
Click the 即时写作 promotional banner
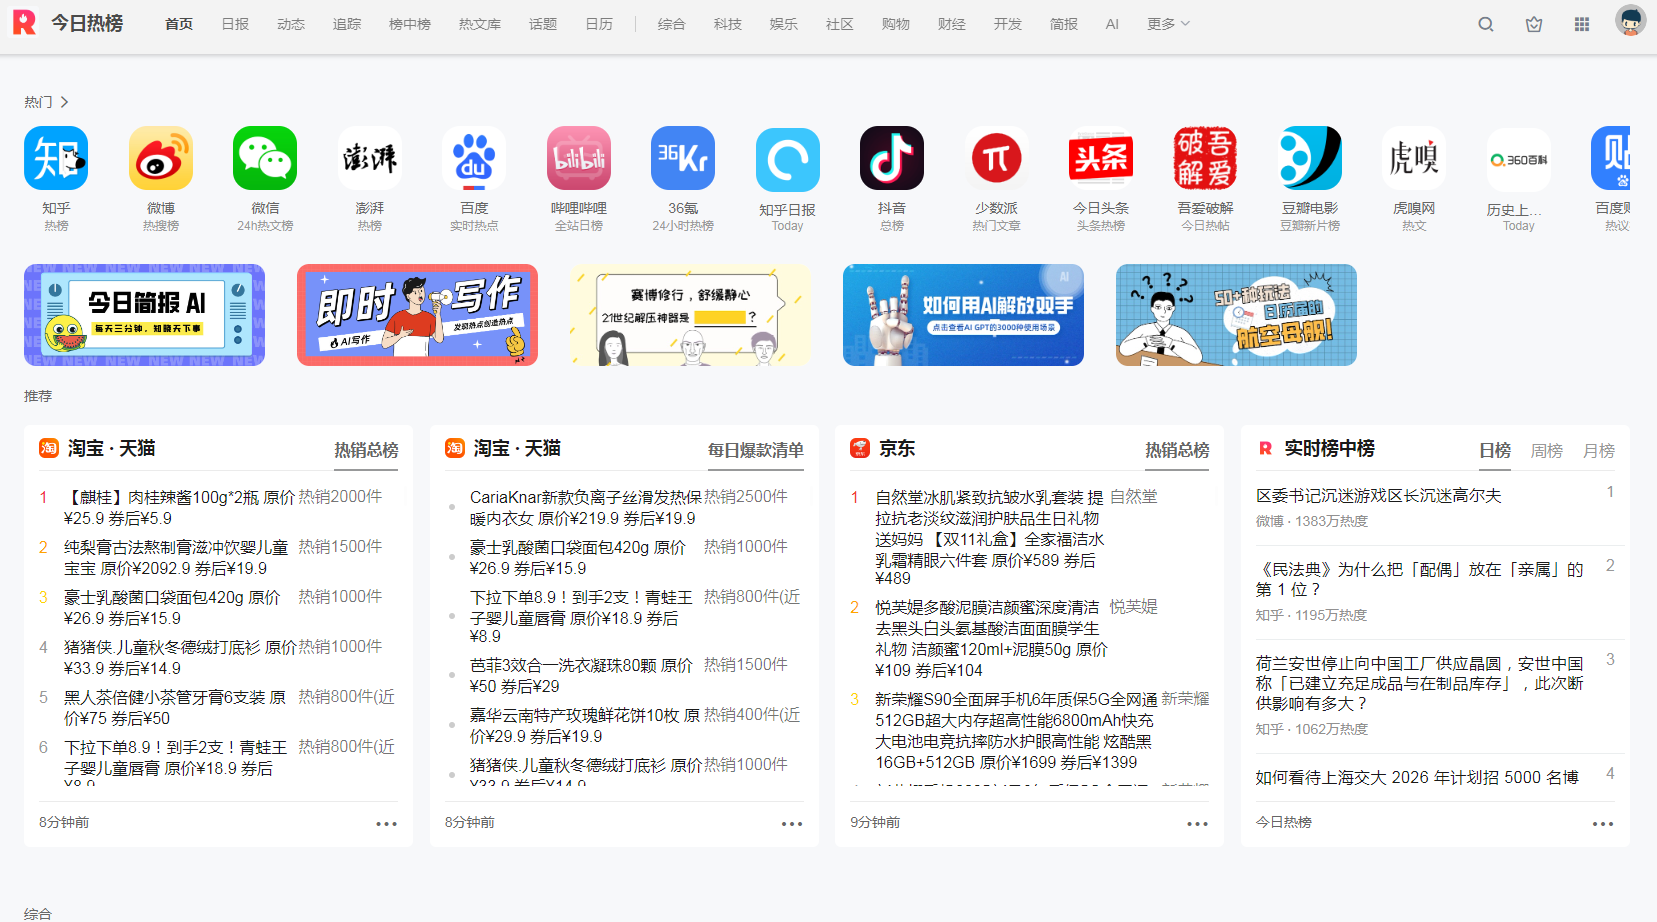417,314
